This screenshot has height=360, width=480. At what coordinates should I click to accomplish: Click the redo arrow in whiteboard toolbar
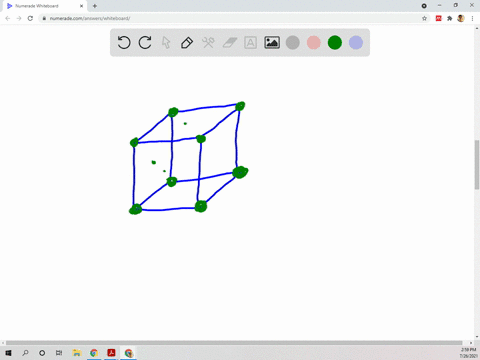[145, 43]
